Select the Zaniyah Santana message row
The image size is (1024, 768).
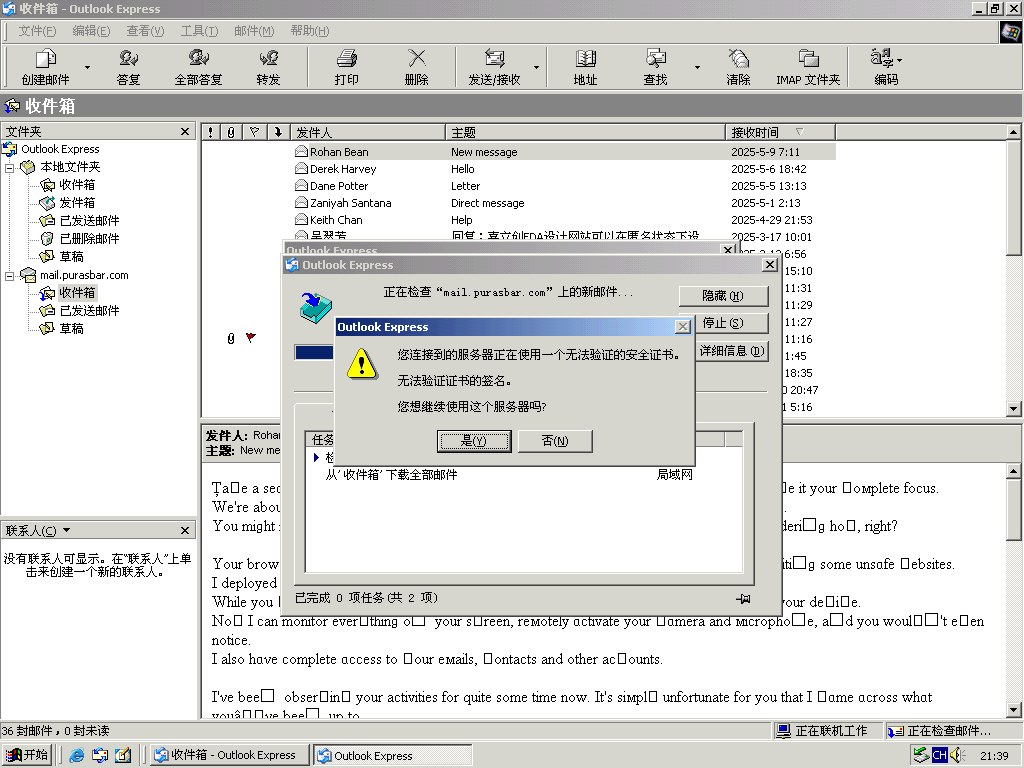tap(519, 203)
